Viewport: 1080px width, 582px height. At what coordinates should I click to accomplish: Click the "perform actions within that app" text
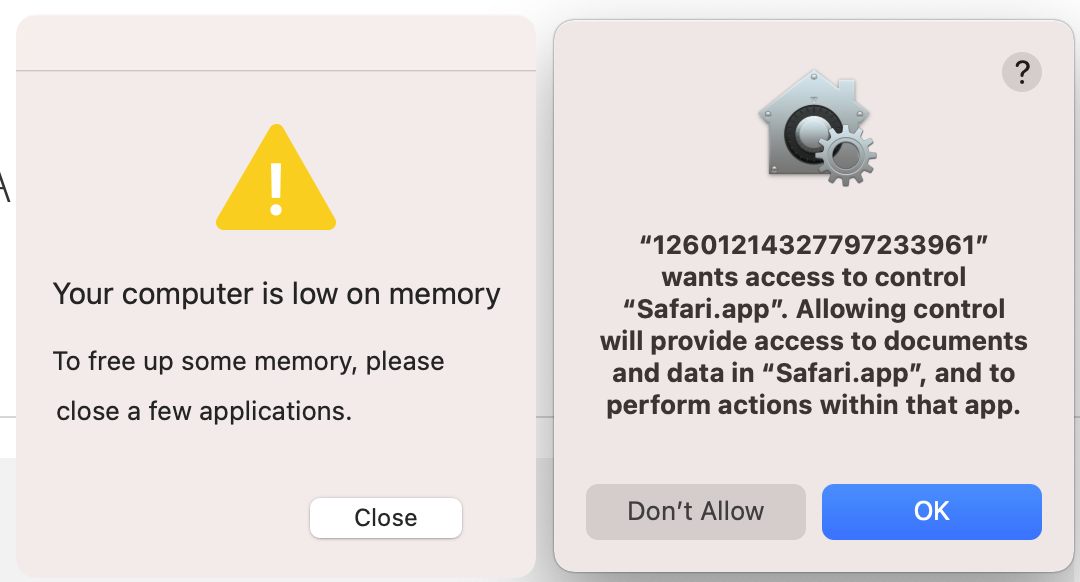(813, 406)
